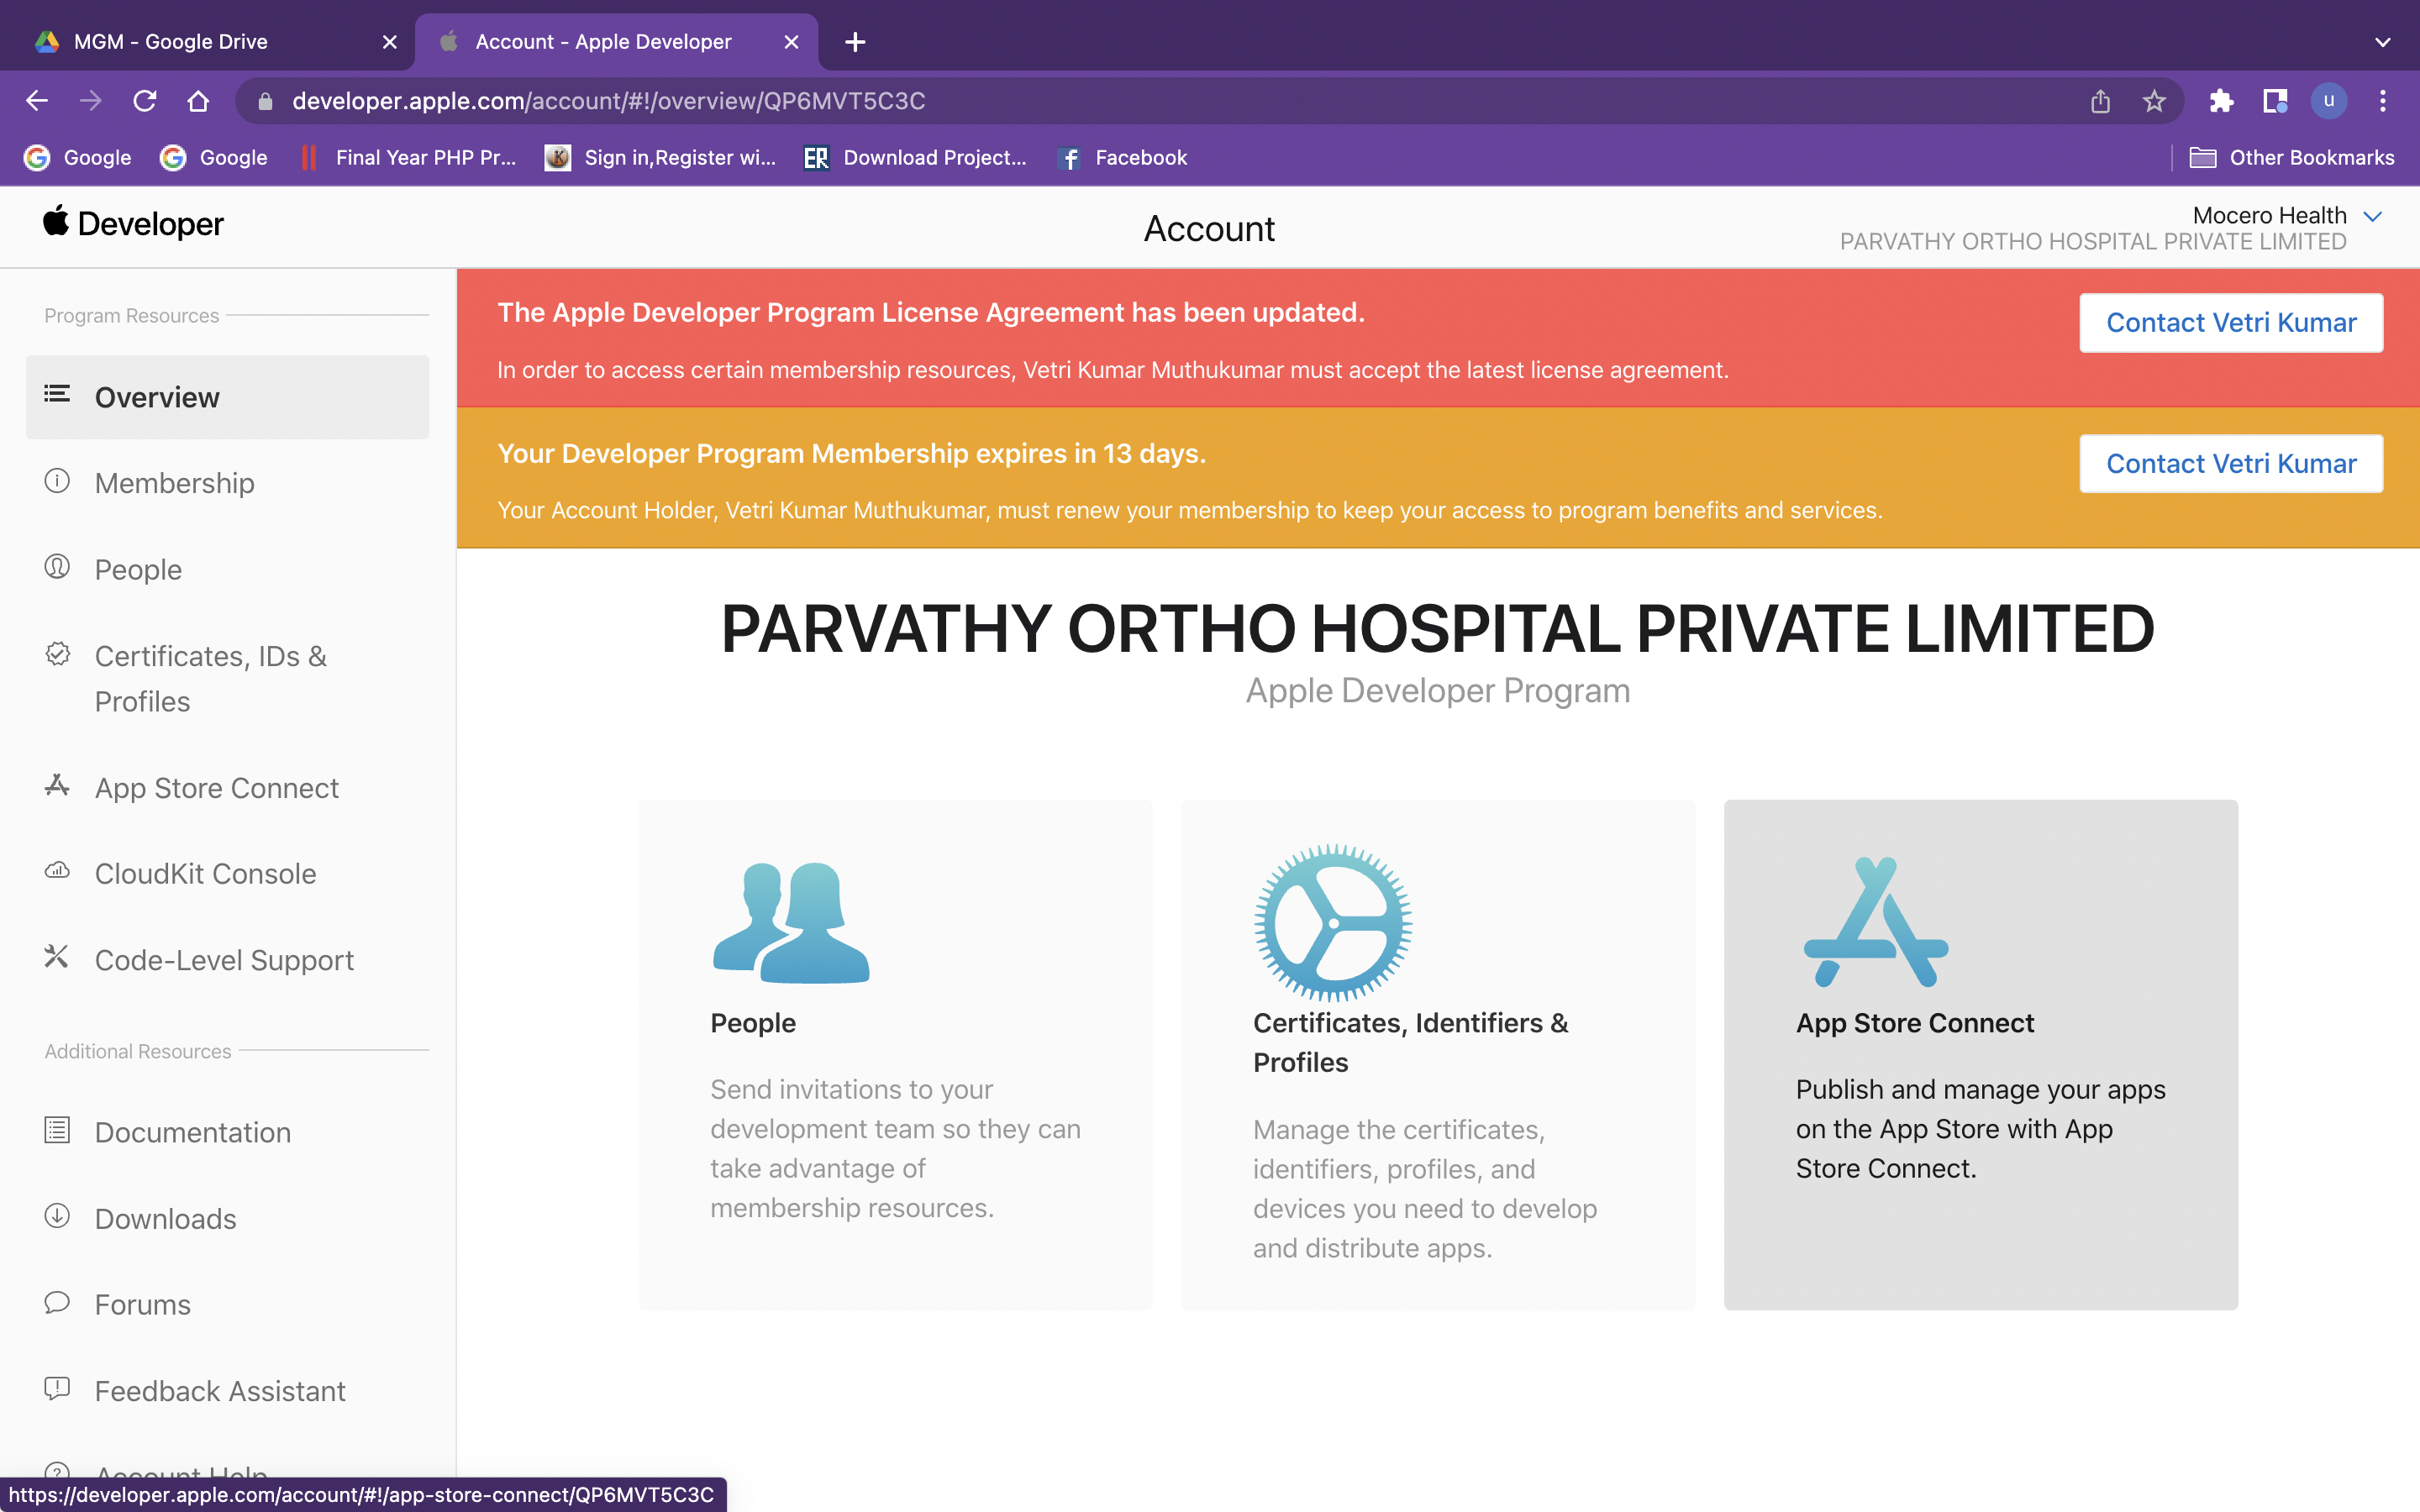Image resolution: width=2420 pixels, height=1512 pixels.
Task: Expand the tab search chevron
Action: click(2382, 42)
